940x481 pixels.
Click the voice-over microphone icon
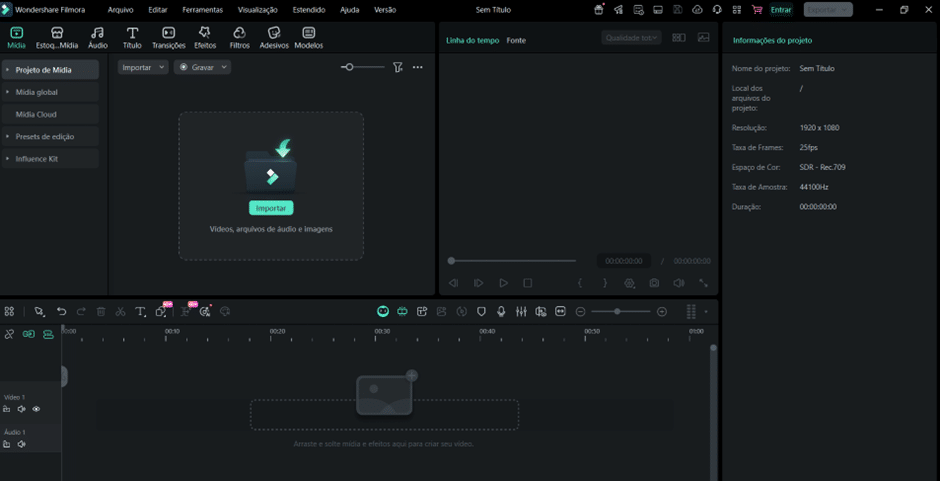click(501, 312)
